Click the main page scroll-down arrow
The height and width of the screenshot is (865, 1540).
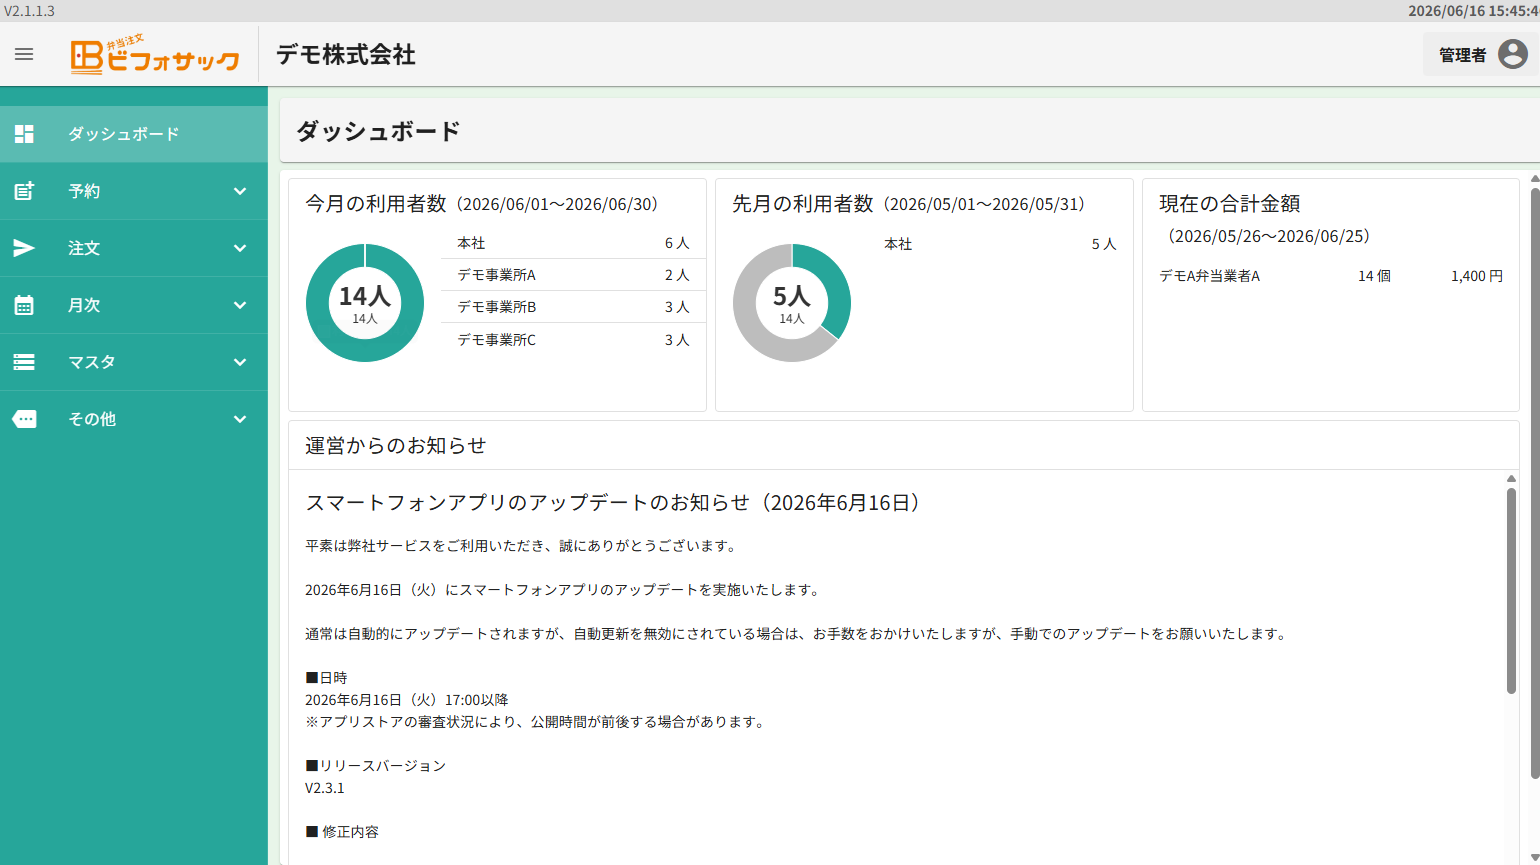point(1535,857)
